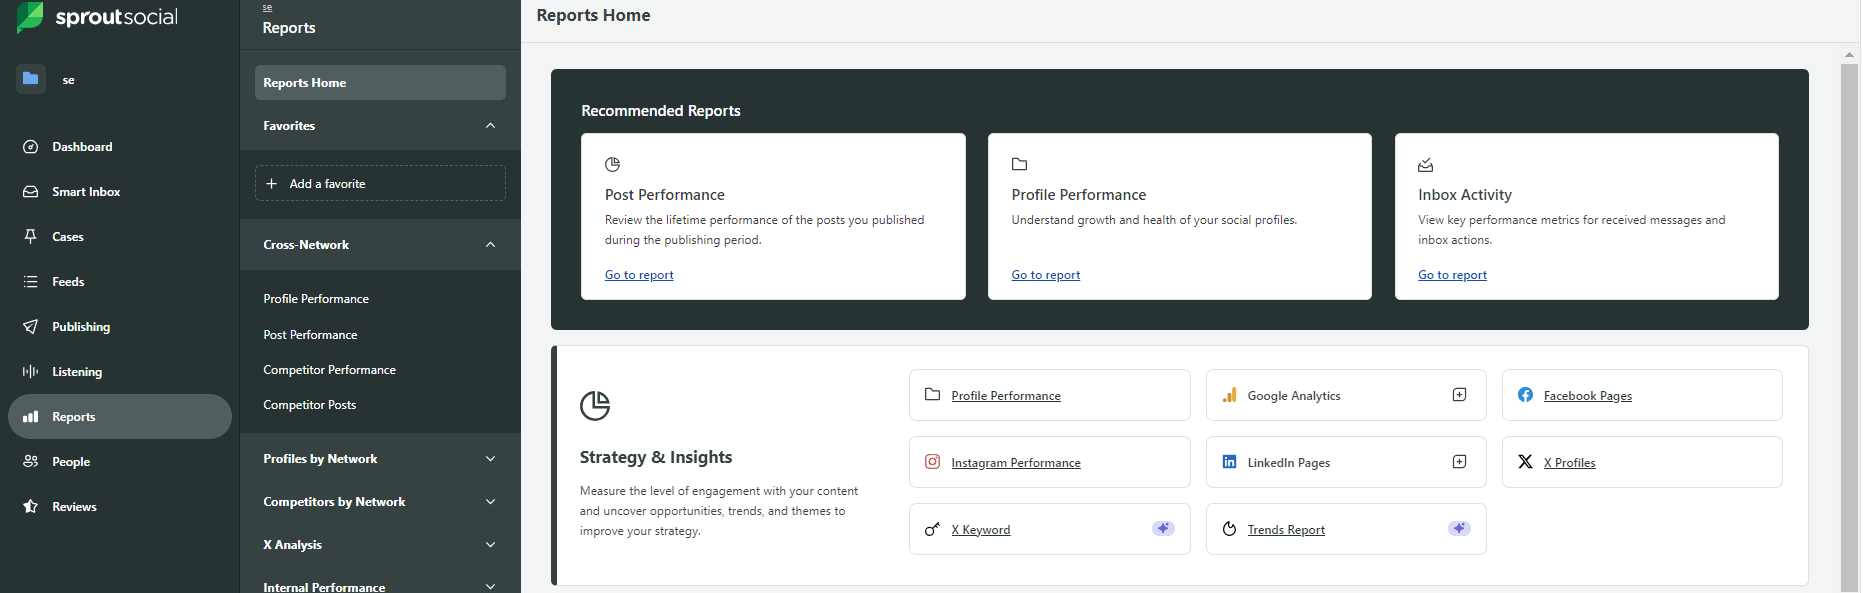Open Competitor Performance report
The height and width of the screenshot is (593, 1863).
coord(329,370)
